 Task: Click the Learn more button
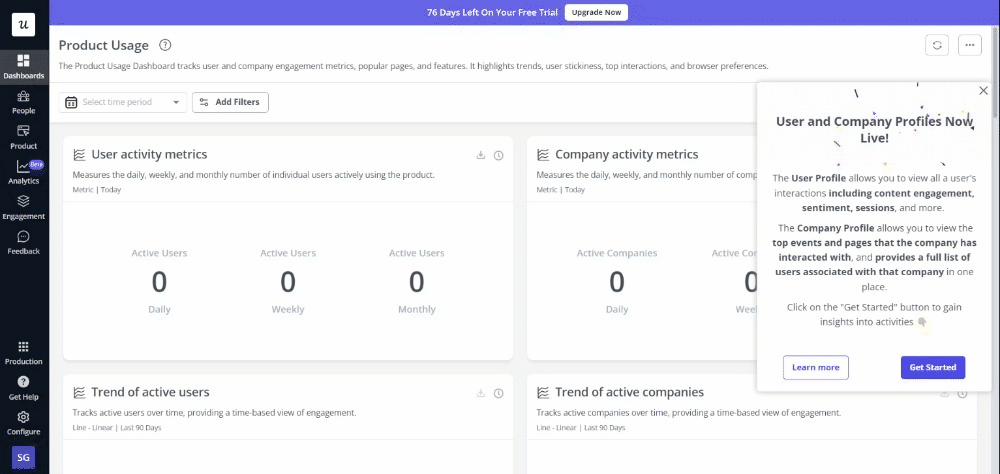(x=815, y=367)
